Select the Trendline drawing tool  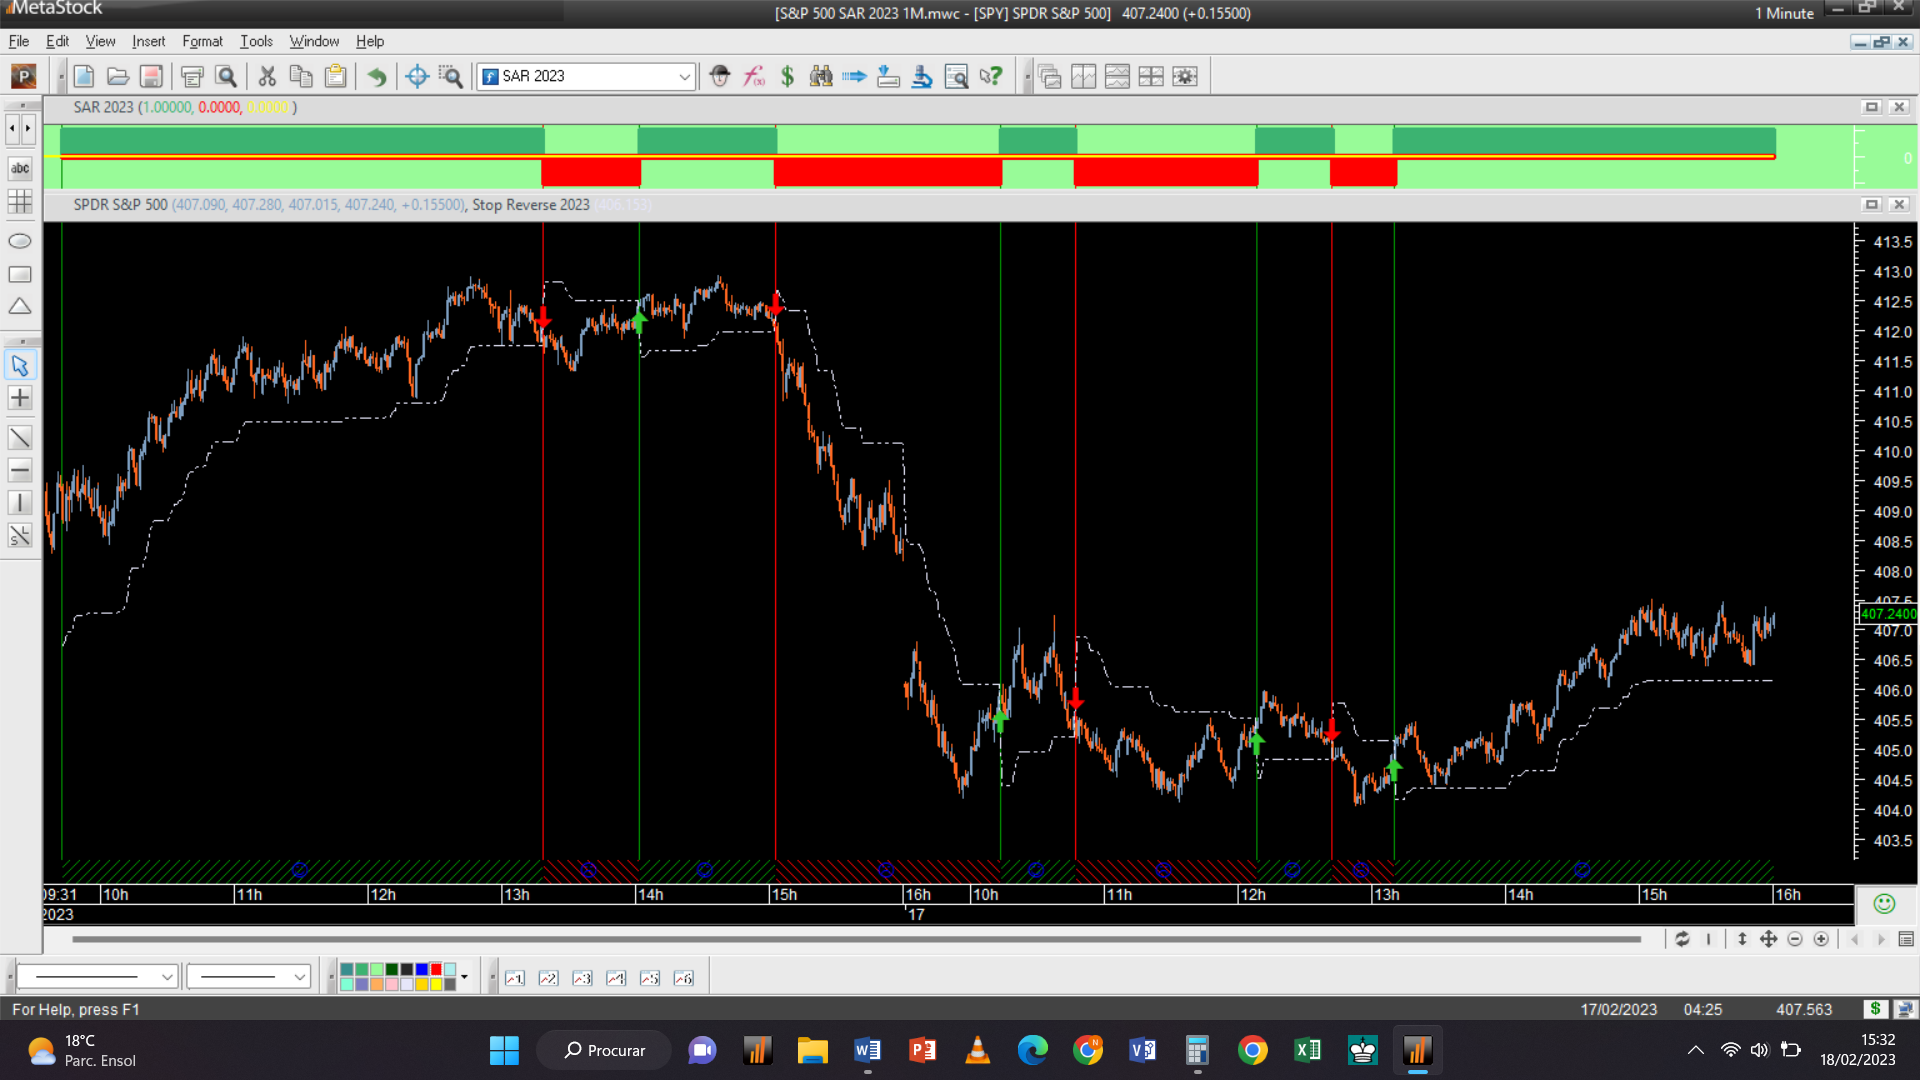20,438
